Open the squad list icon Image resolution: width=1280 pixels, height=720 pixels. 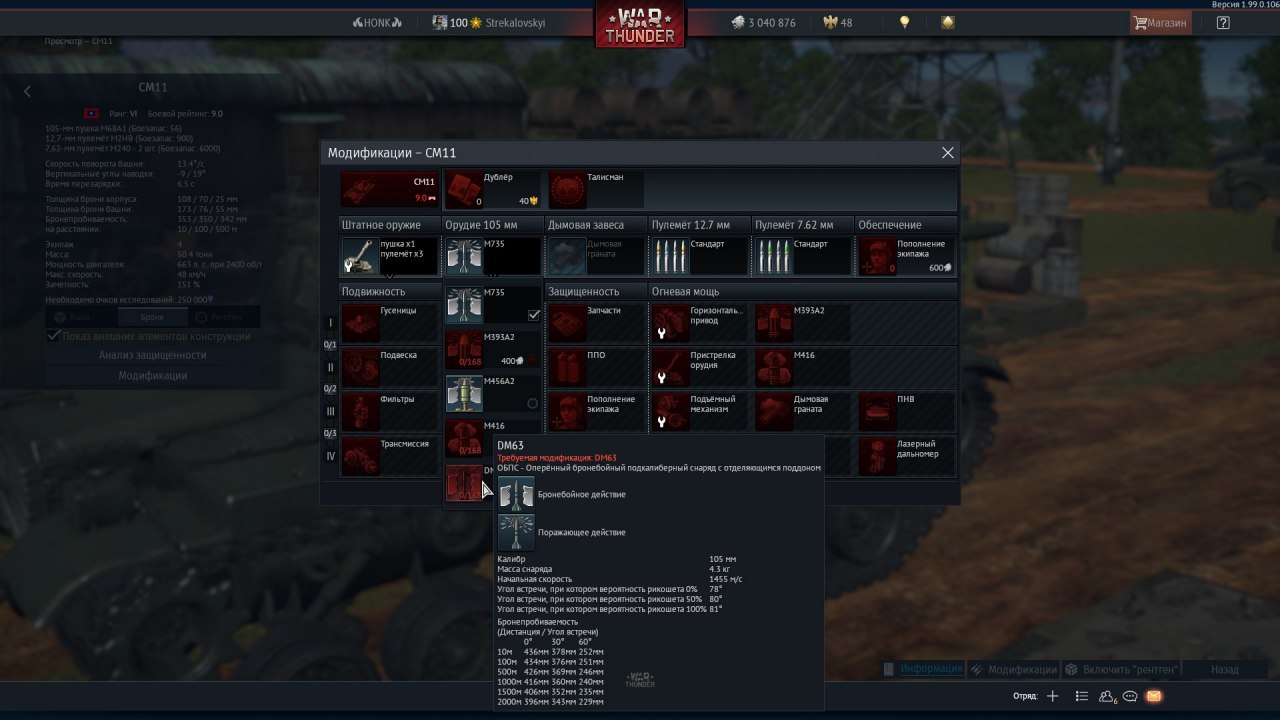coord(1082,696)
